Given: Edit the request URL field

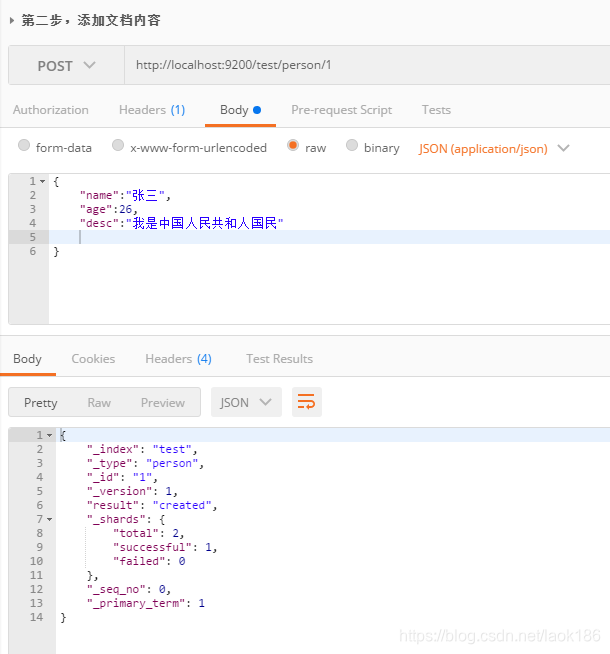Looking at the screenshot, I should pos(367,65).
